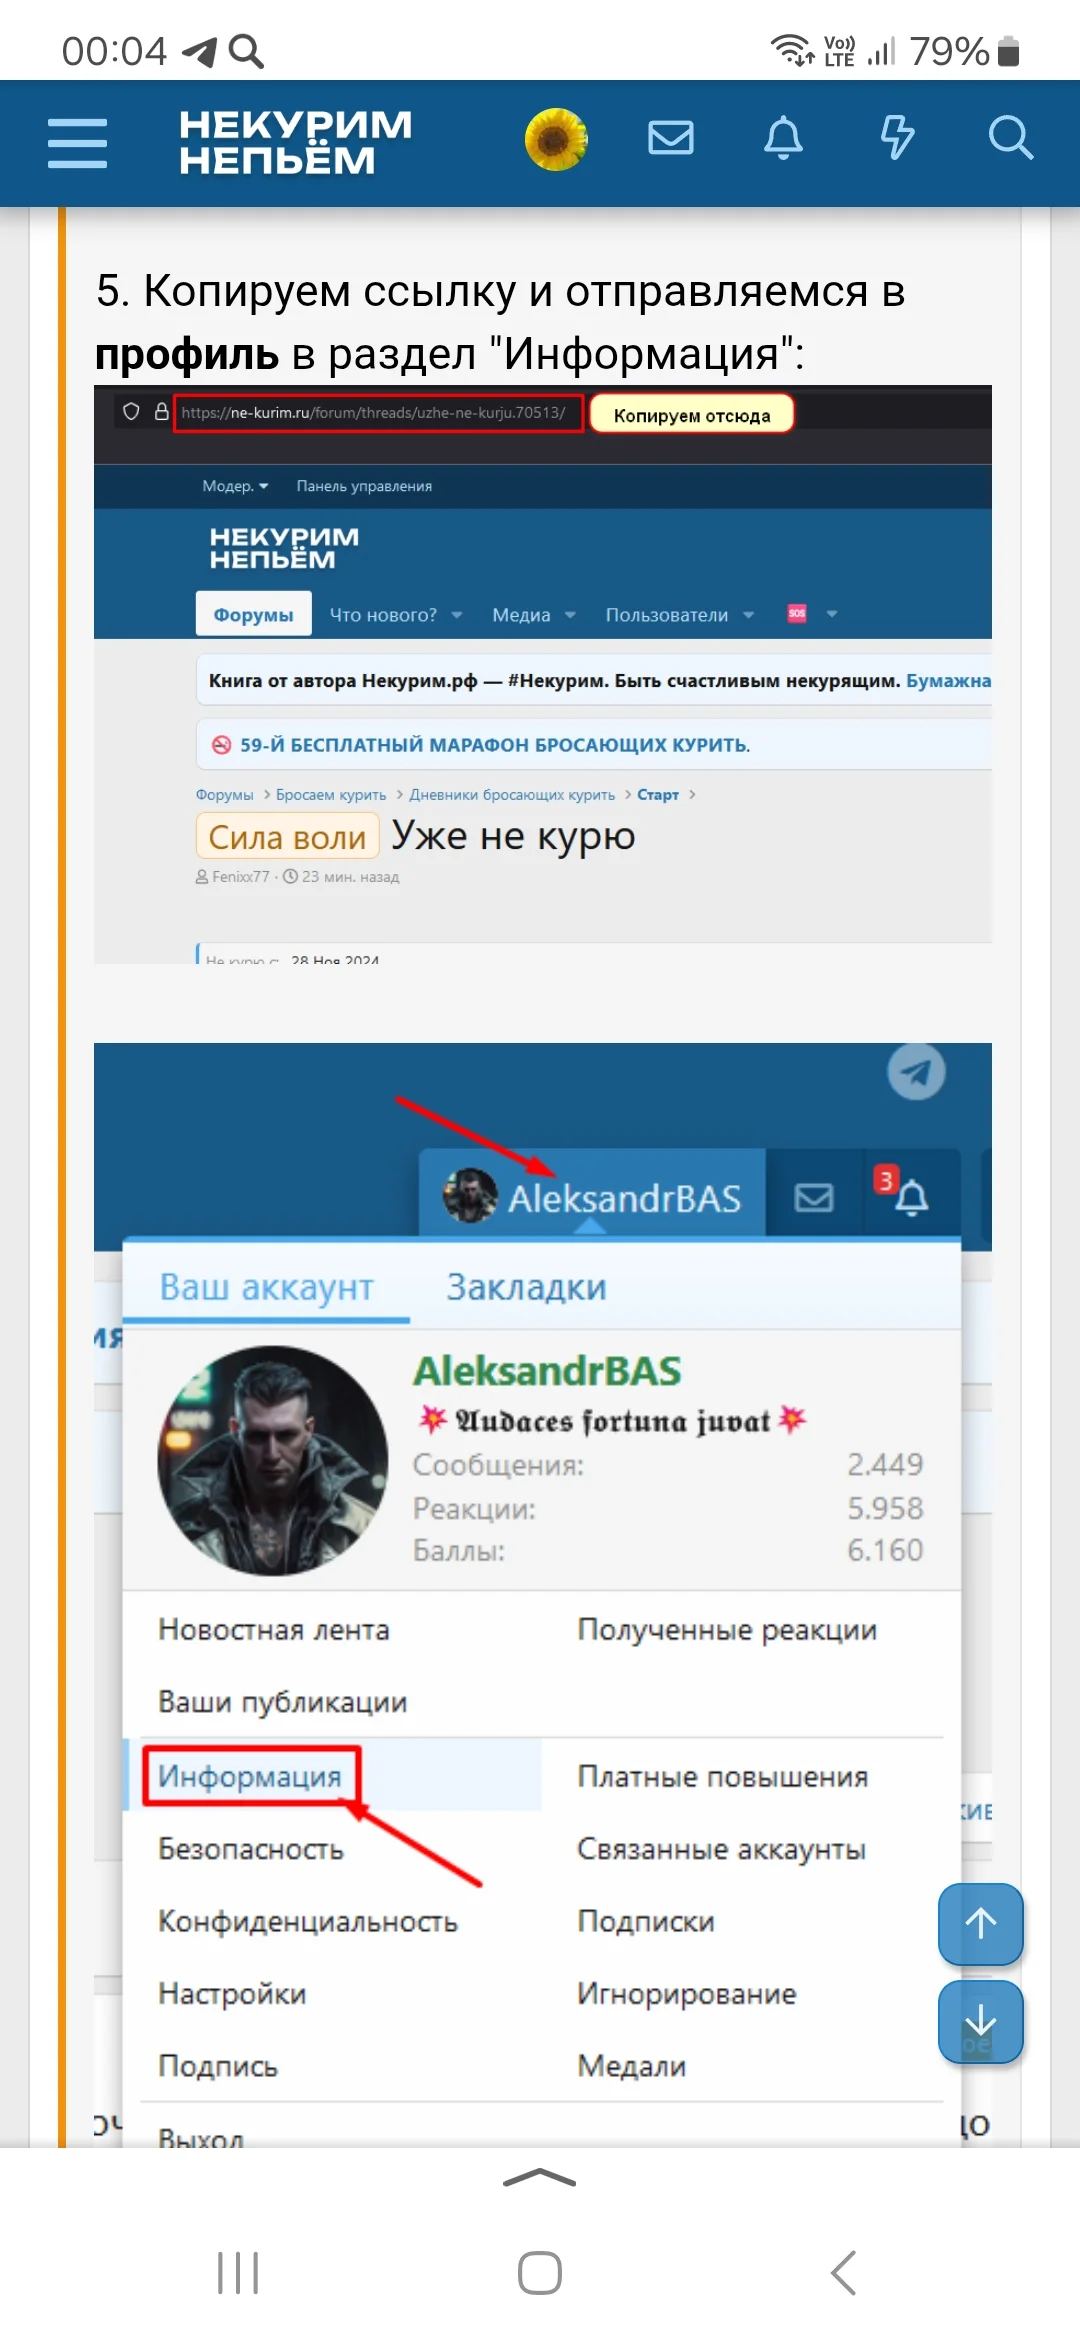Tap Wi-Fi indicator in status bar
This screenshot has height=2340, width=1080.
tap(792, 50)
